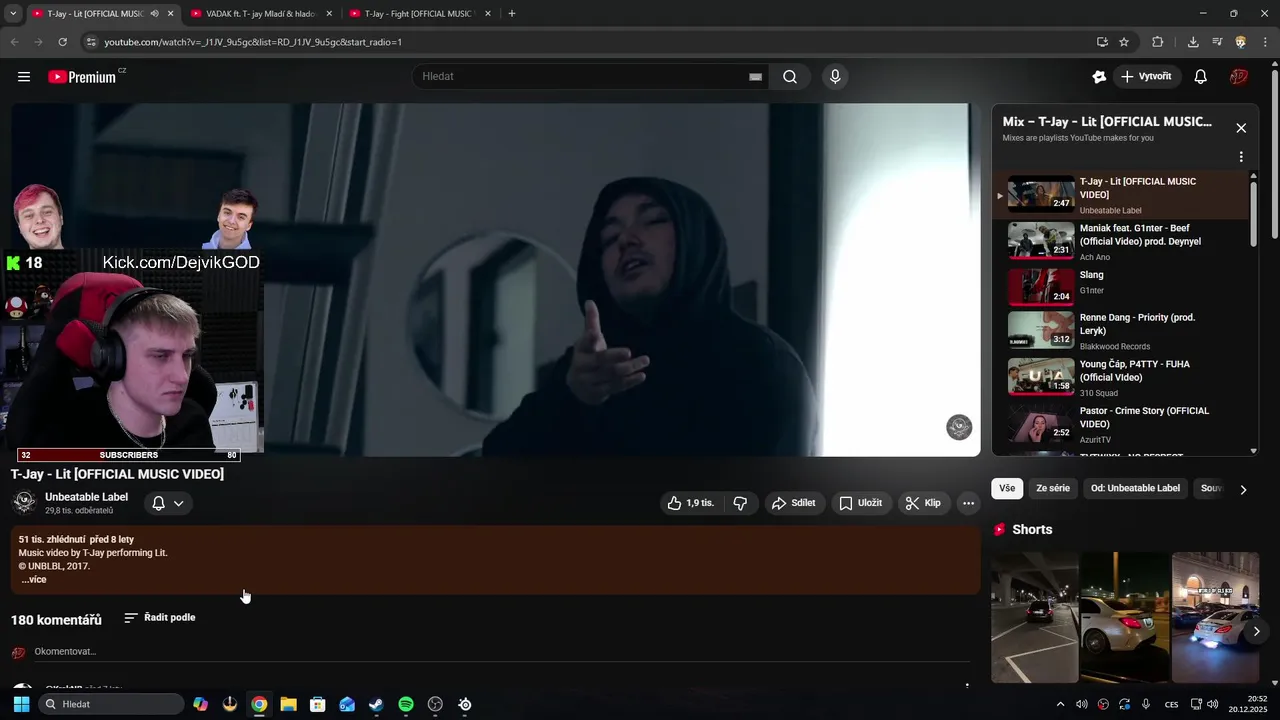The width and height of the screenshot is (1280, 720).
Task: Play Slang by G1nter from mix
Action: [1122, 287]
